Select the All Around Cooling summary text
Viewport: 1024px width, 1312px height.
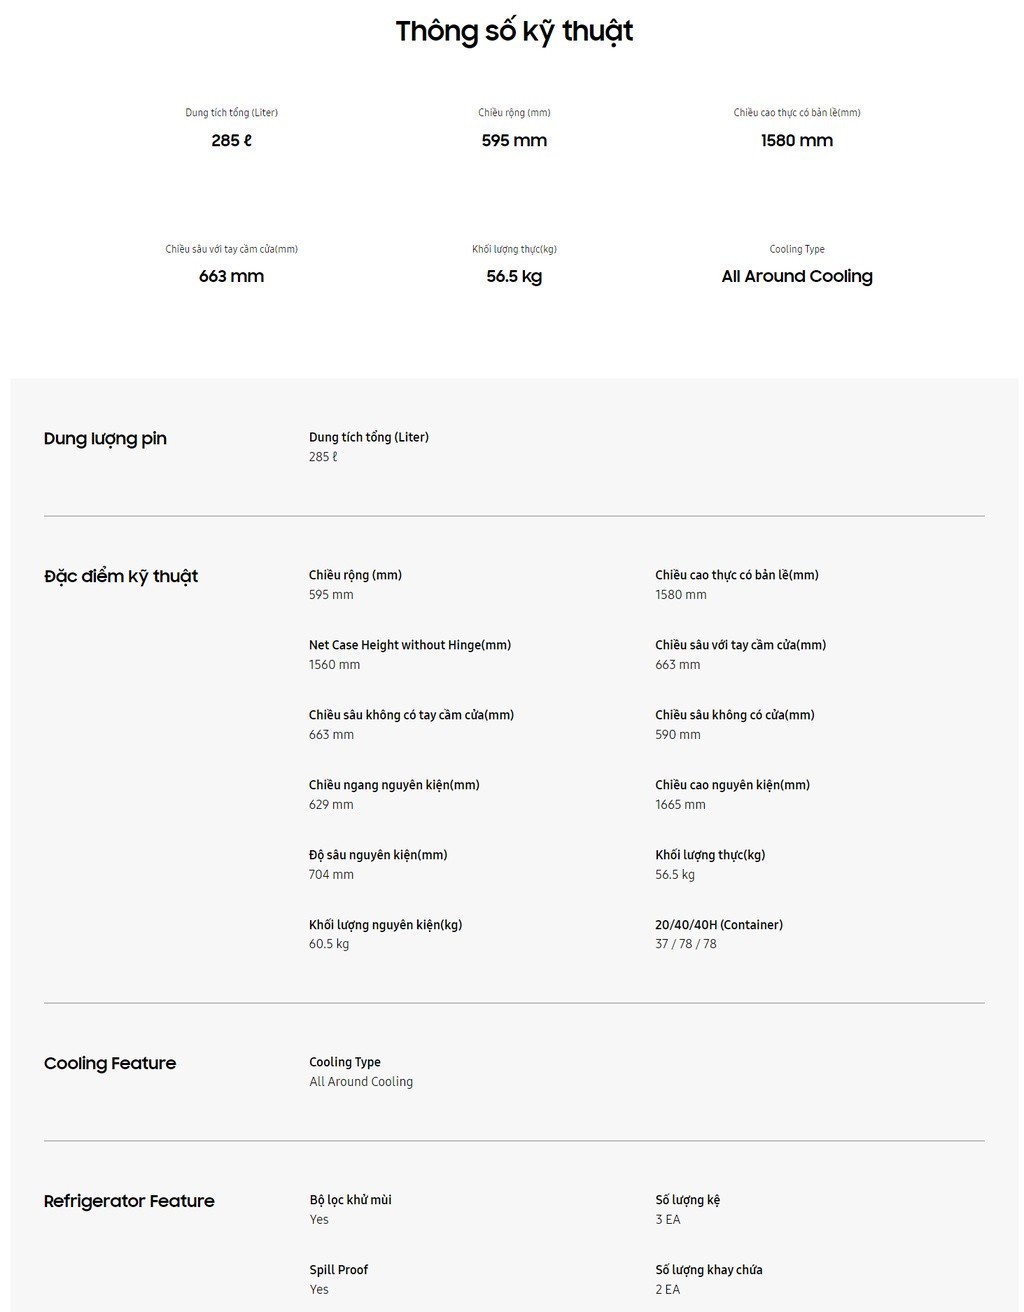(x=797, y=277)
